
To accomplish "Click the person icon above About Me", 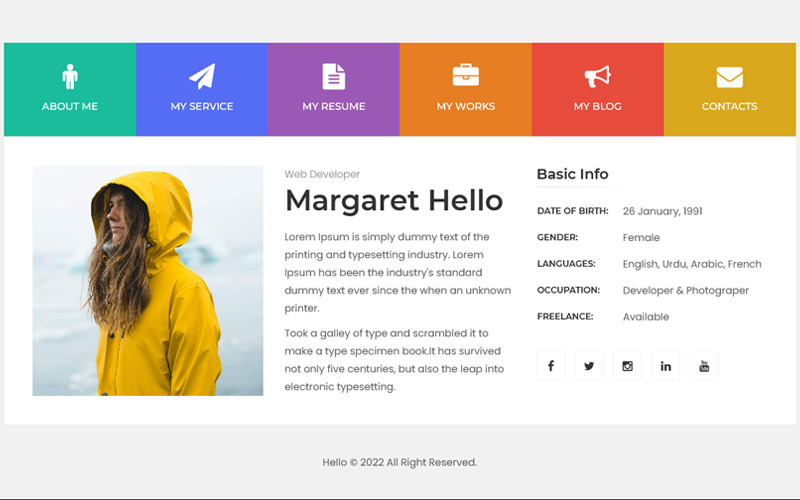I will point(70,77).
